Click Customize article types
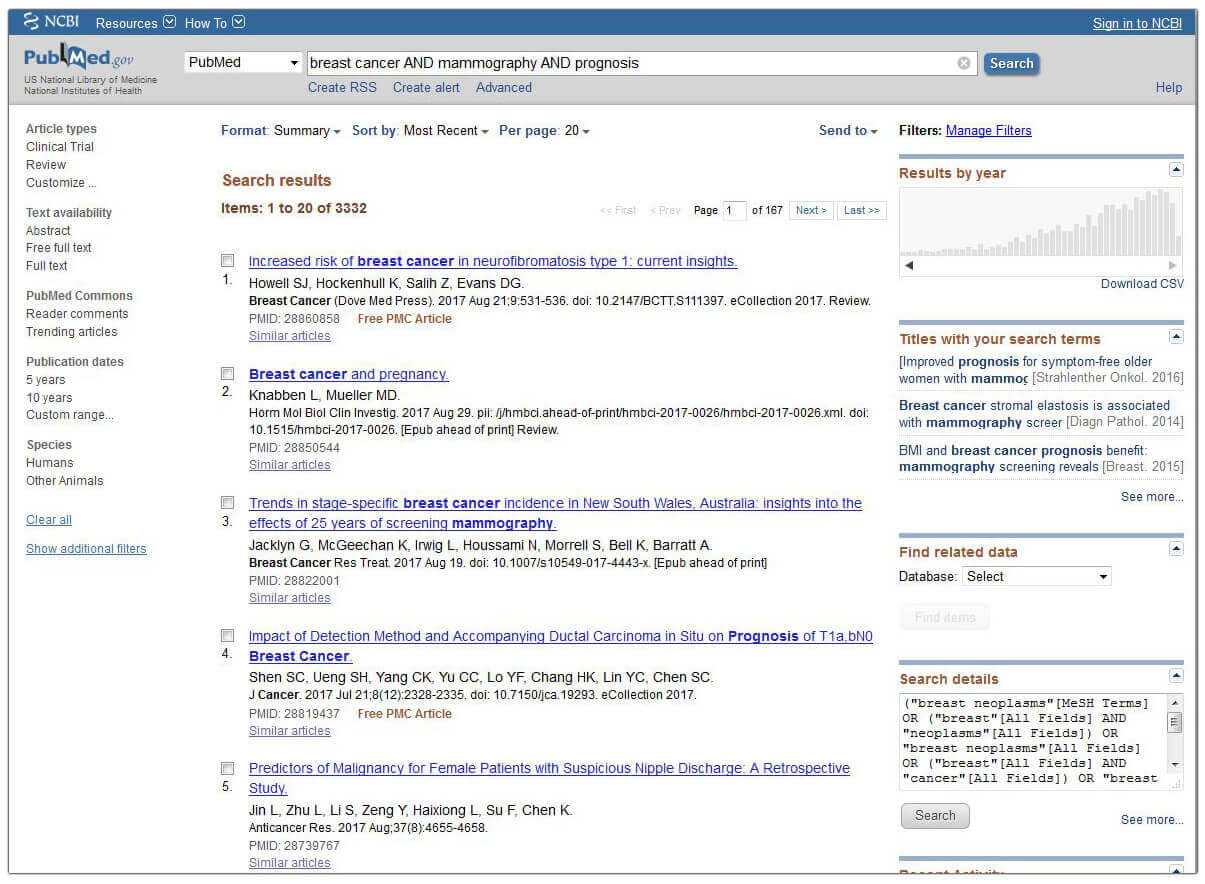 61,183
